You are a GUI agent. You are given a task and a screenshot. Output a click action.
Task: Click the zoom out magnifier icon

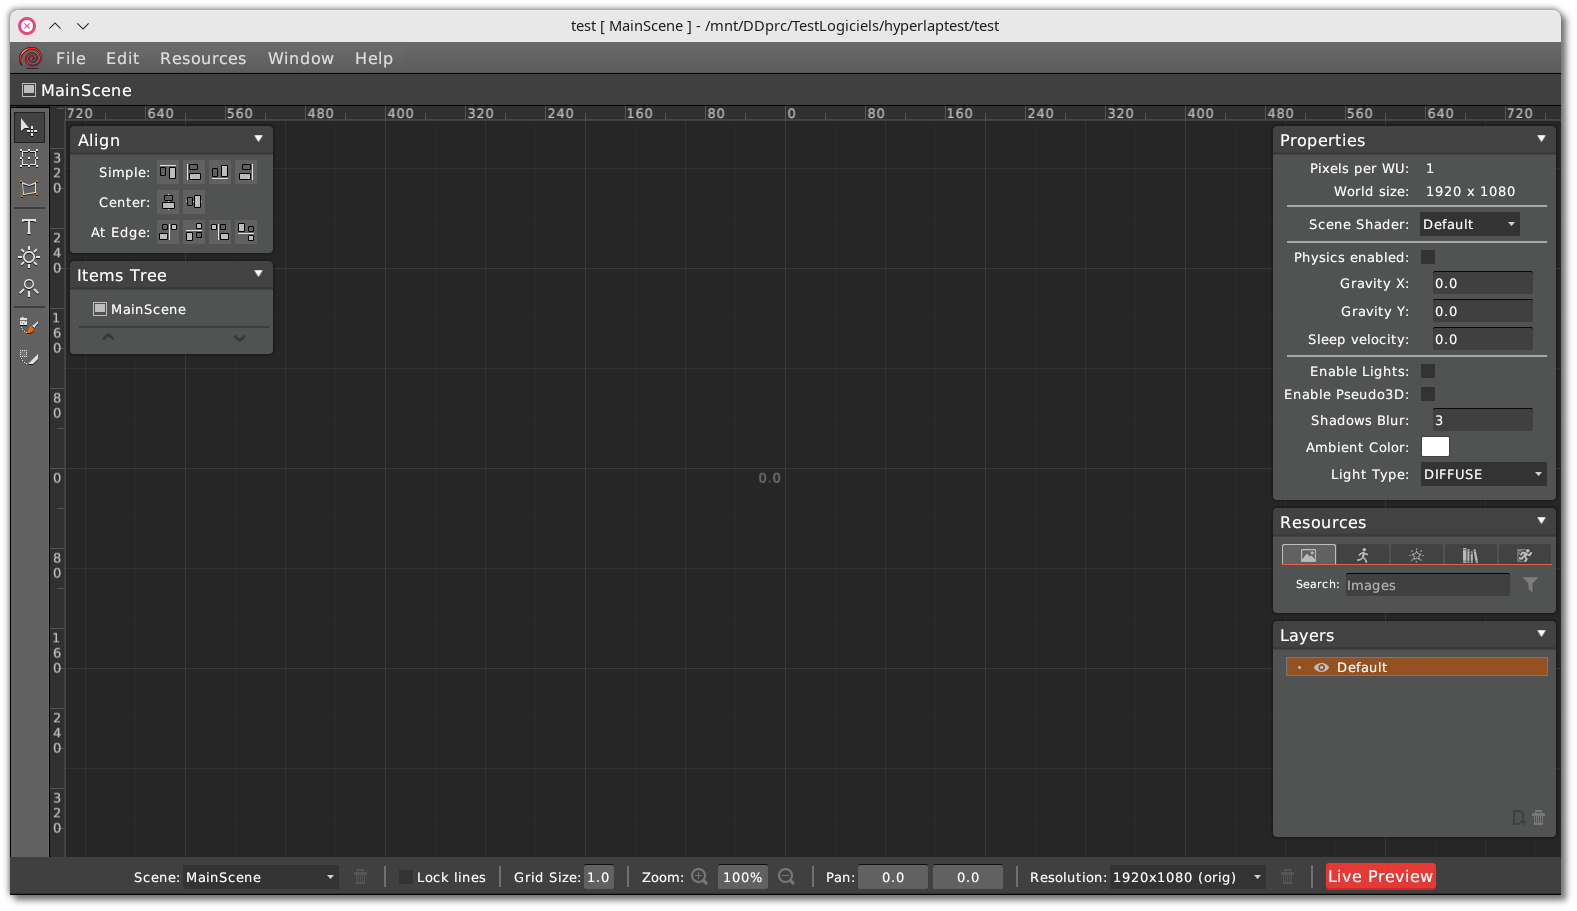[786, 877]
